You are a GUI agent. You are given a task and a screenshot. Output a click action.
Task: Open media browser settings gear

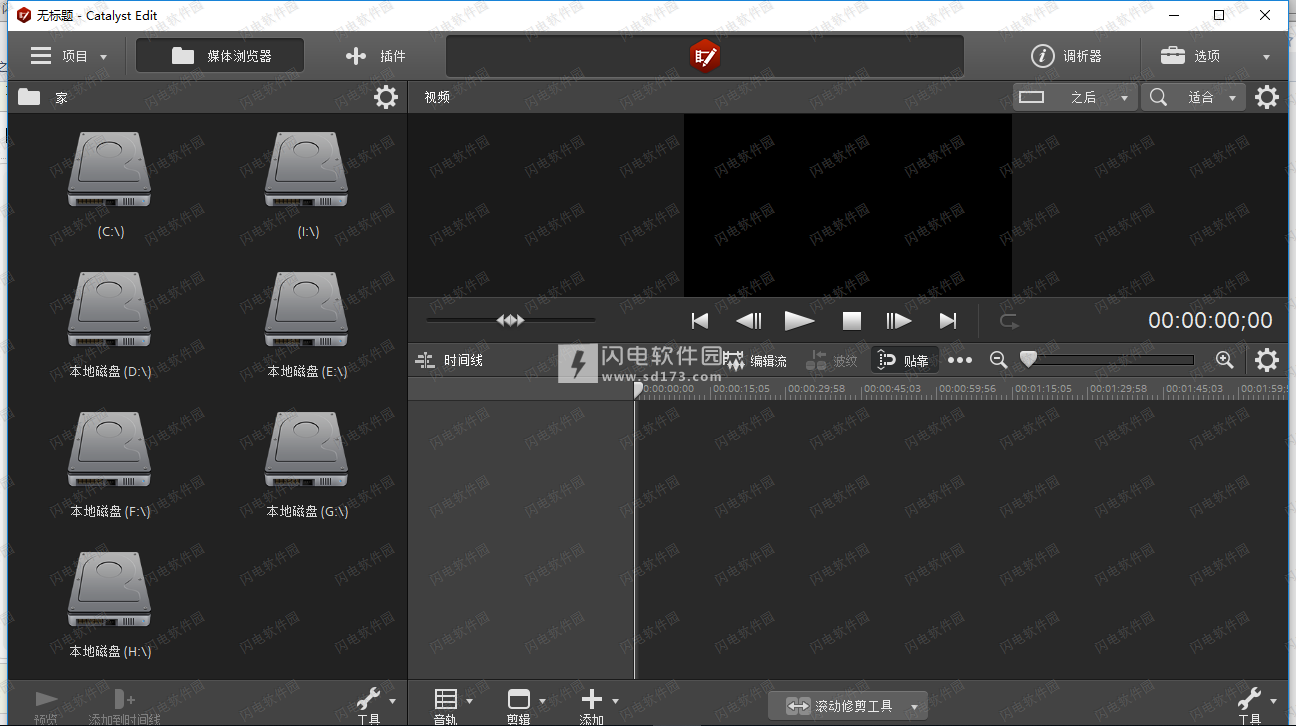pos(385,97)
